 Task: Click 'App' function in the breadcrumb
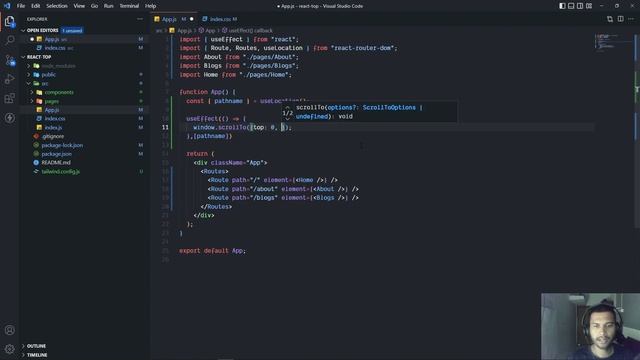point(210,31)
